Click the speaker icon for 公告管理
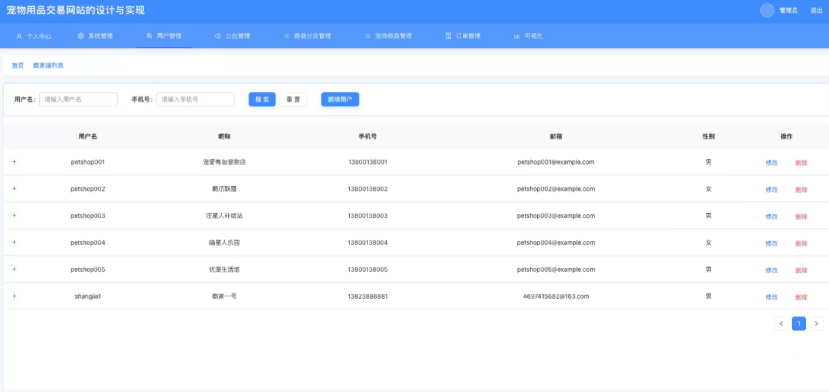 click(217, 36)
